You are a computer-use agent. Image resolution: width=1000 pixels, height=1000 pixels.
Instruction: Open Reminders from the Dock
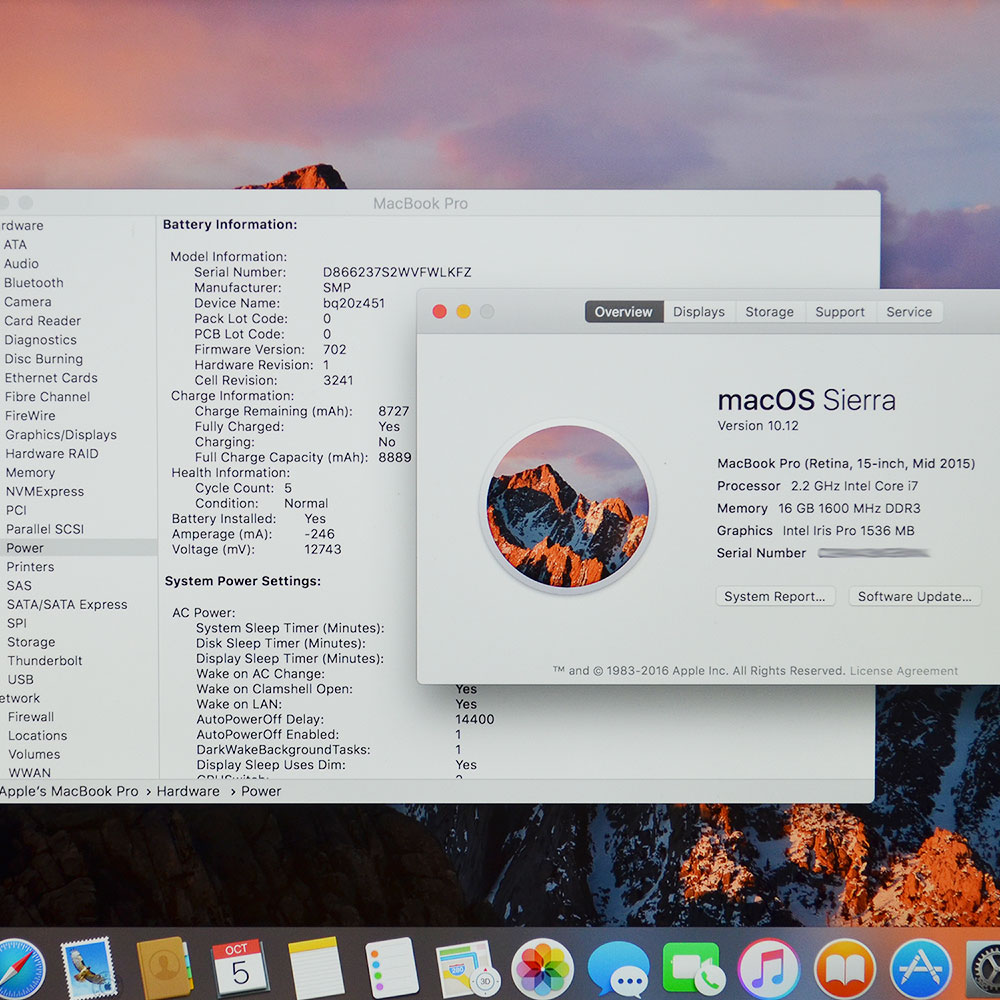[x=391, y=968]
